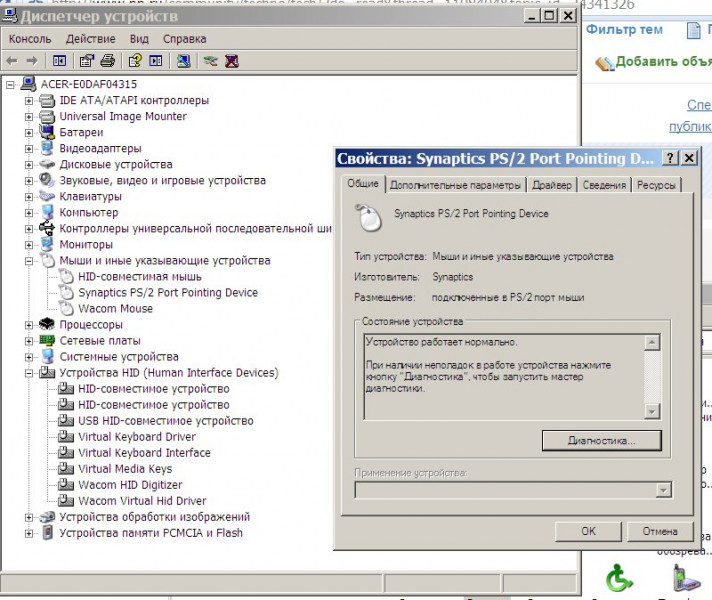Open the Properties toolbar icon
The height and width of the screenshot is (600, 712).
coord(87,61)
